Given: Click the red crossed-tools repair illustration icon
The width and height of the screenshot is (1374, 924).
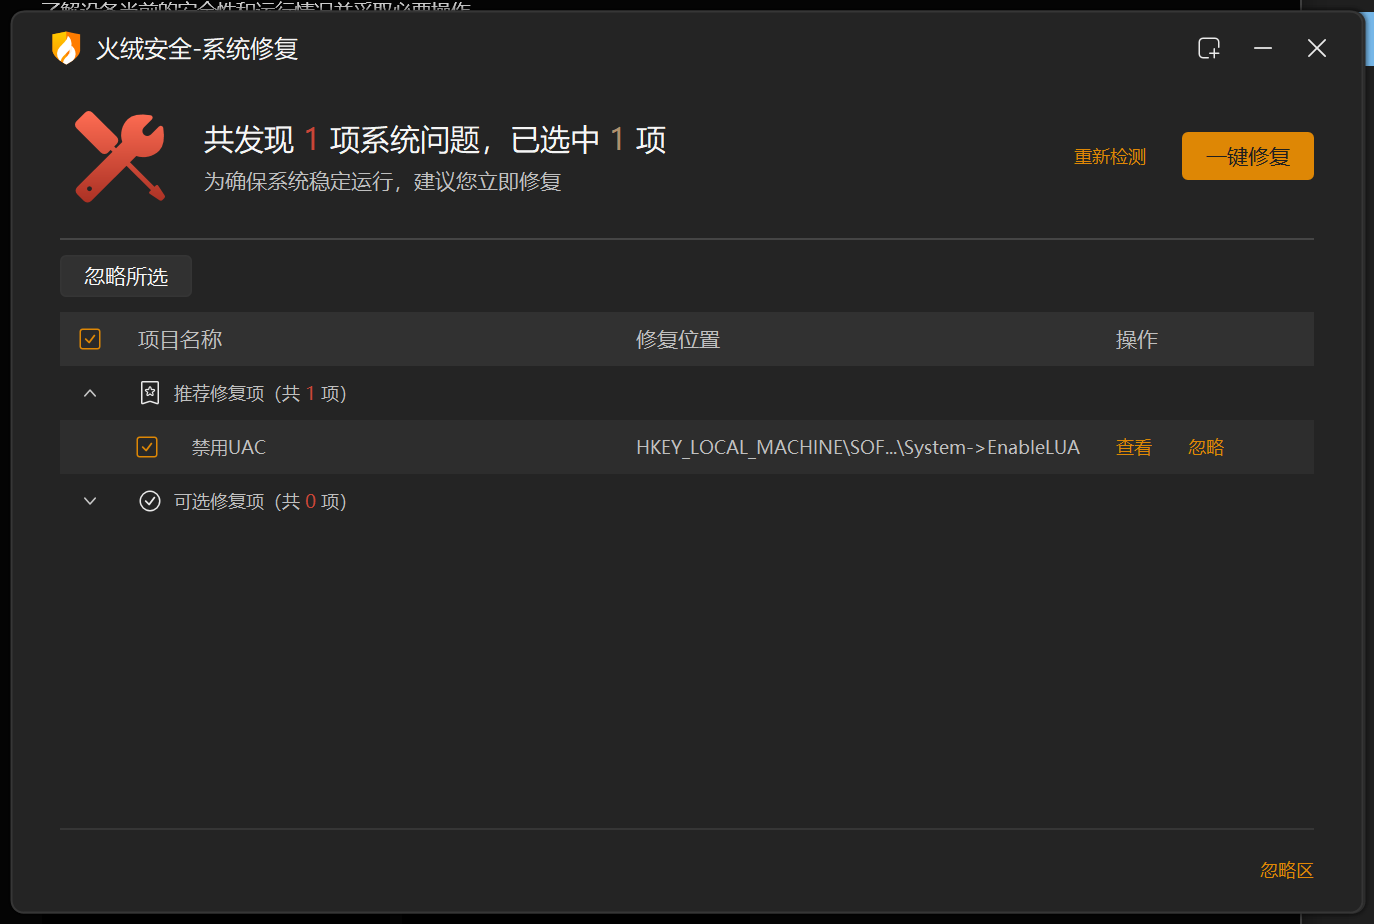Looking at the screenshot, I should coord(119,156).
